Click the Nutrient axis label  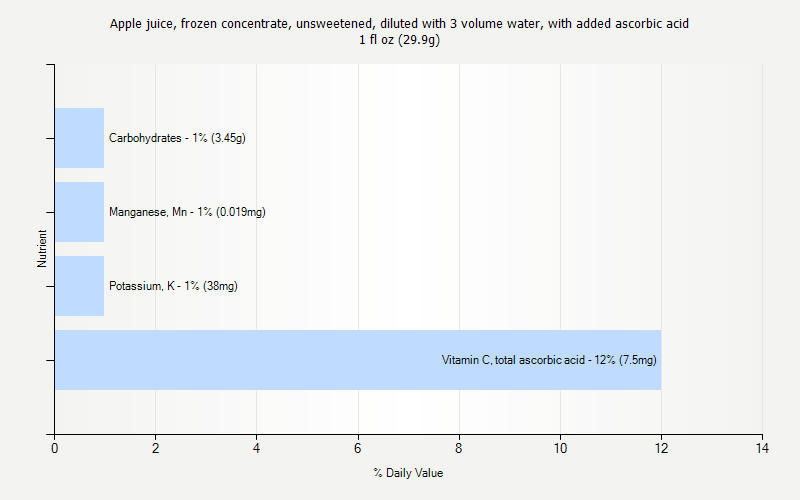pyautogui.click(x=42, y=248)
